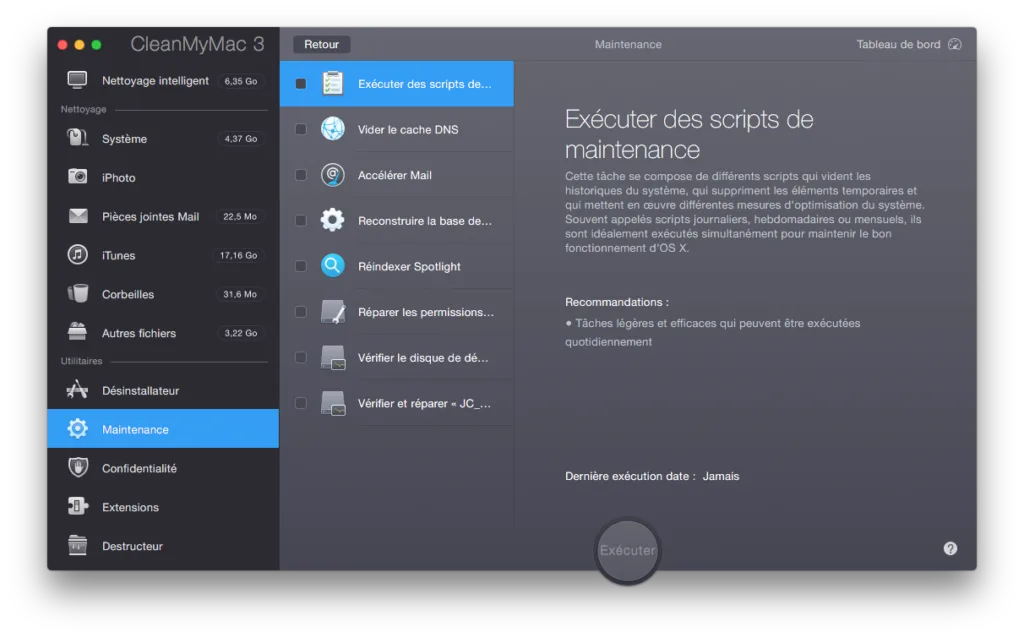Image resolution: width=1024 pixels, height=638 pixels.
Task: Click the Réparer les permissions icon
Action: 333,311
